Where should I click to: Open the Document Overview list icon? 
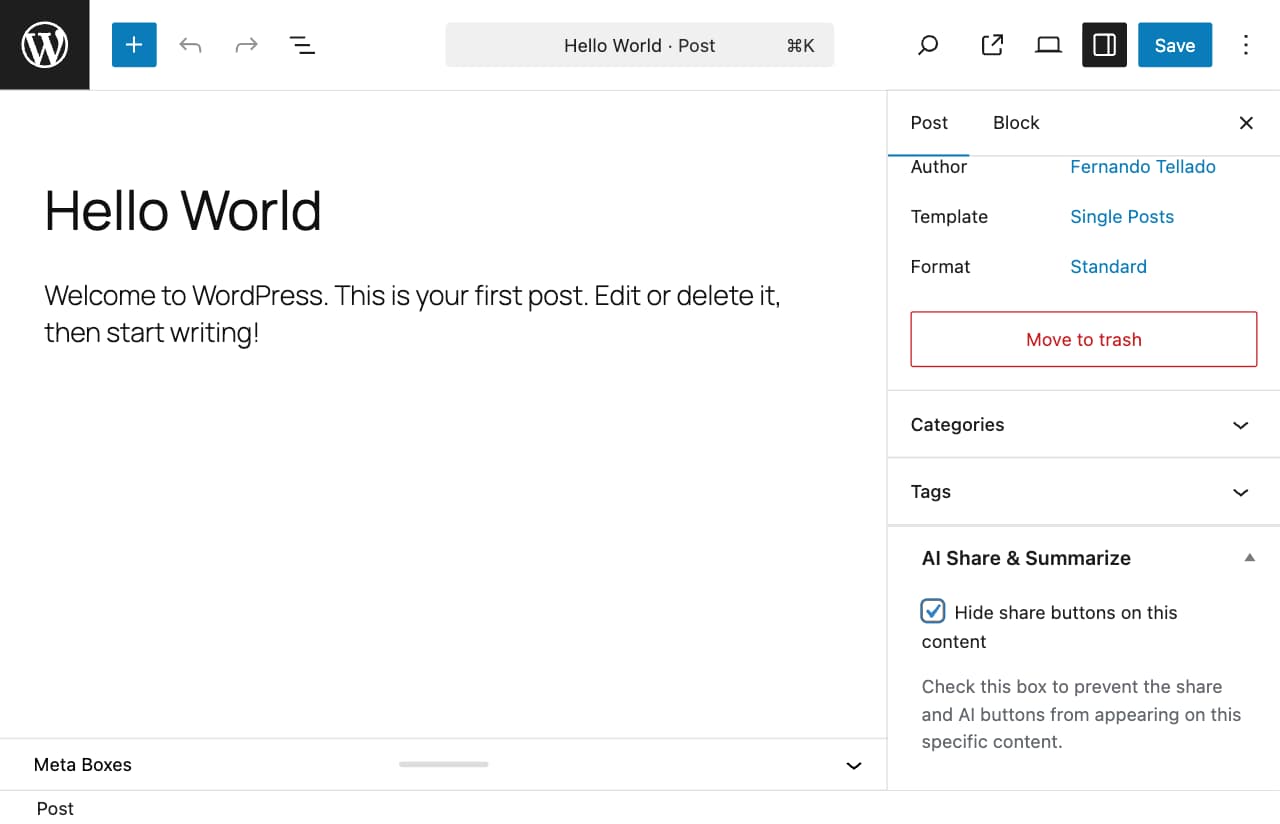tap(302, 45)
